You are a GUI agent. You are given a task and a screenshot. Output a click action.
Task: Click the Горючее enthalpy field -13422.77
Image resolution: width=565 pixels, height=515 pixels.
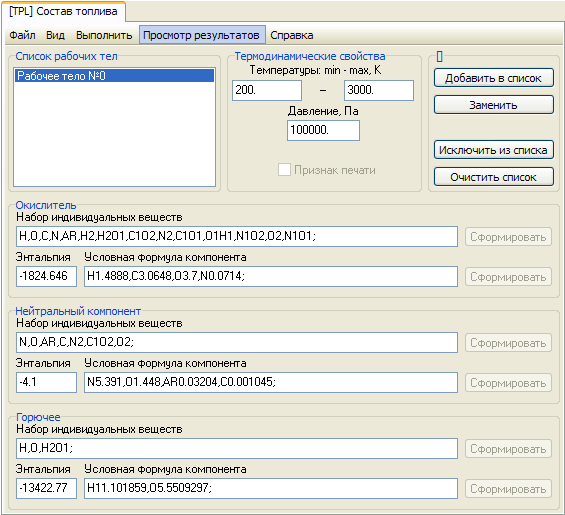coord(46,488)
